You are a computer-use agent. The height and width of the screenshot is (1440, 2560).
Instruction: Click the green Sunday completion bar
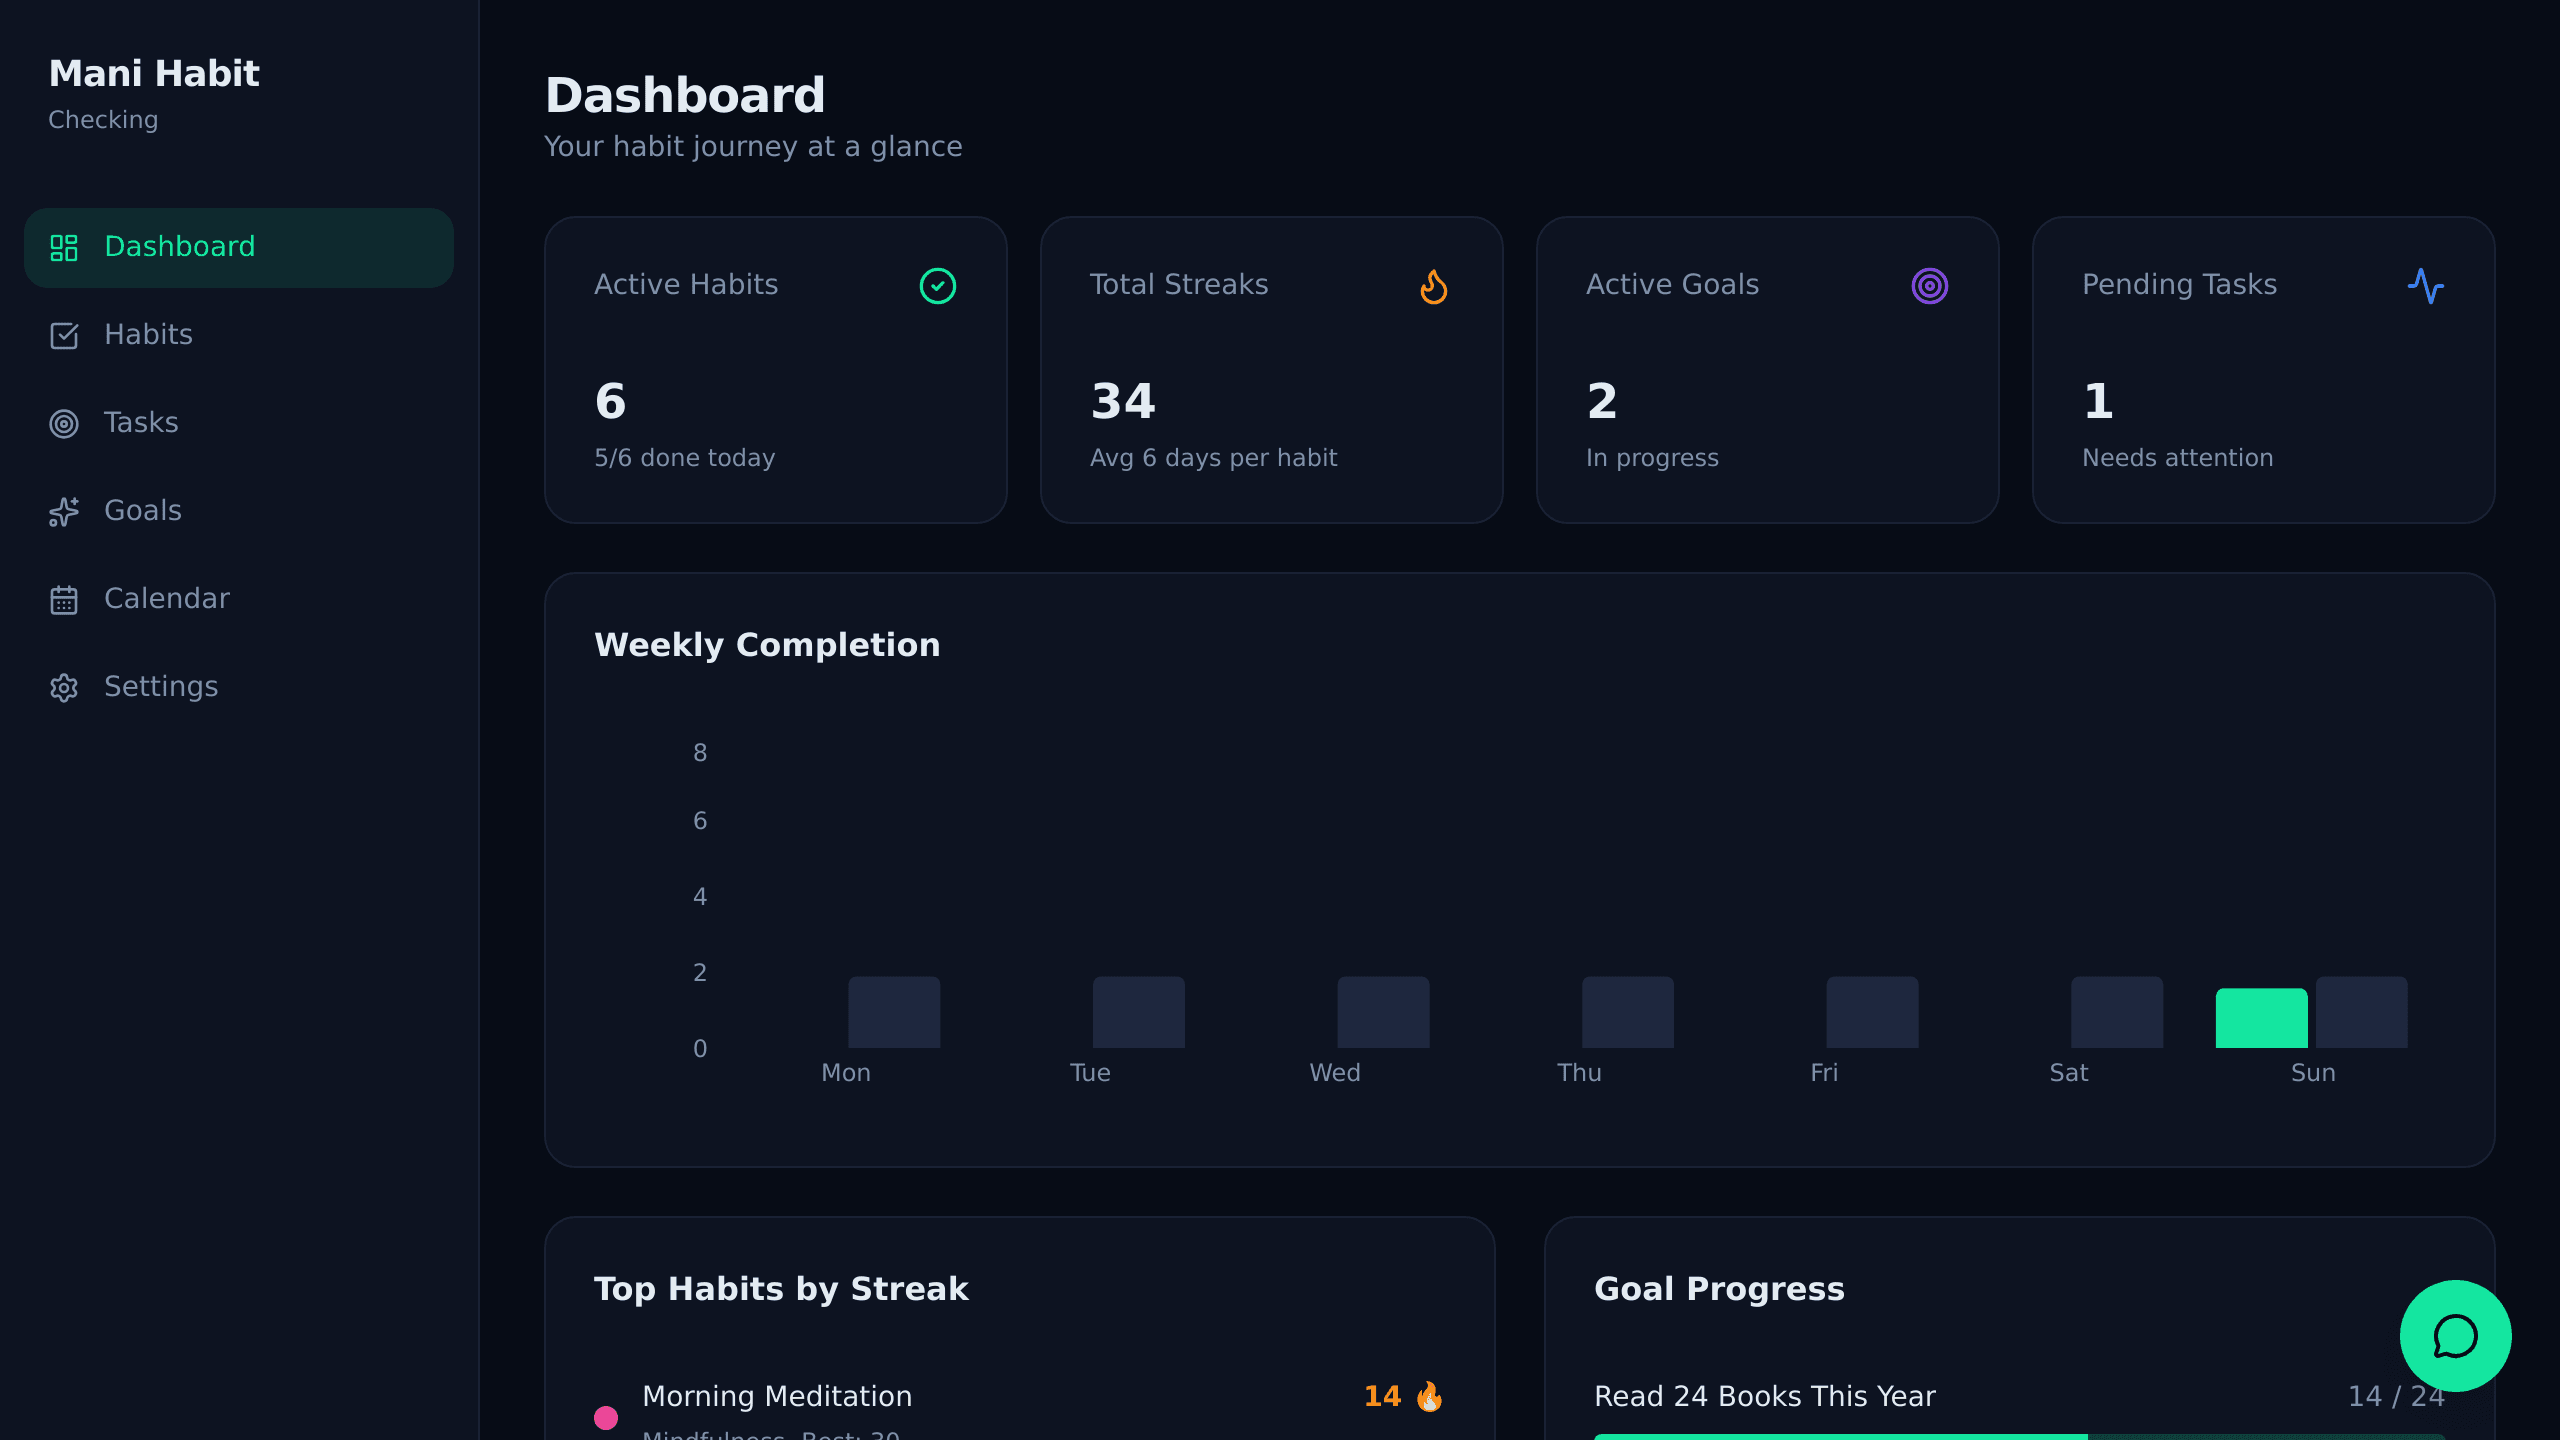pos(2261,1018)
